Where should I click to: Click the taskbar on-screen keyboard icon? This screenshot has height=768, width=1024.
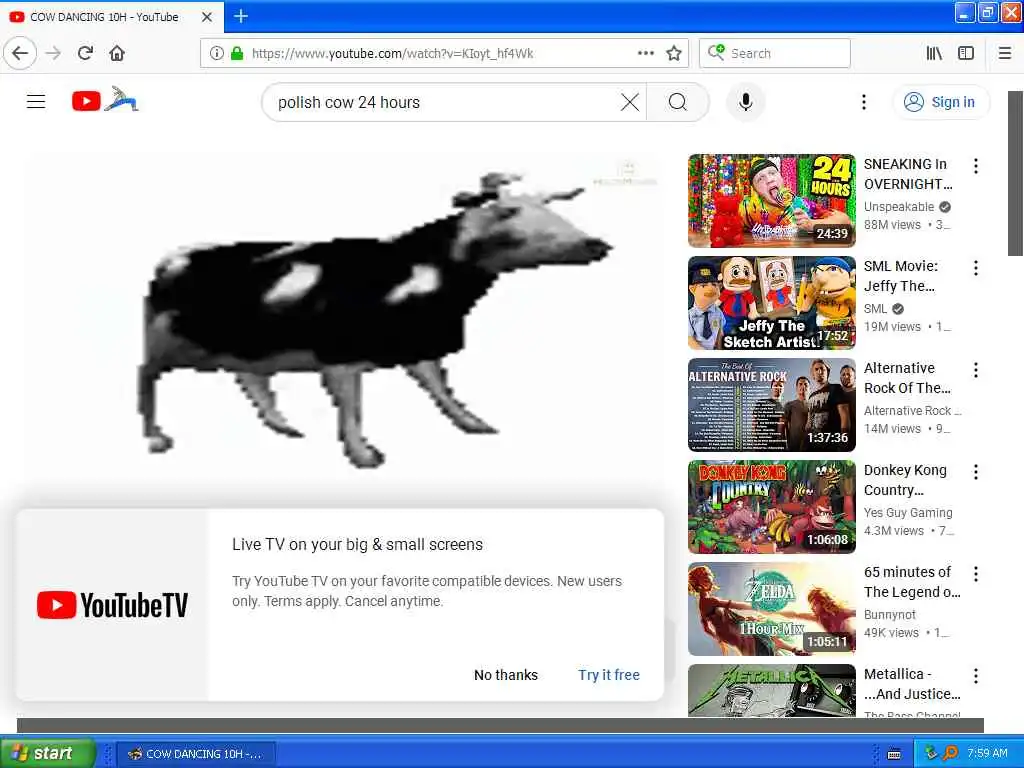click(894, 754)
